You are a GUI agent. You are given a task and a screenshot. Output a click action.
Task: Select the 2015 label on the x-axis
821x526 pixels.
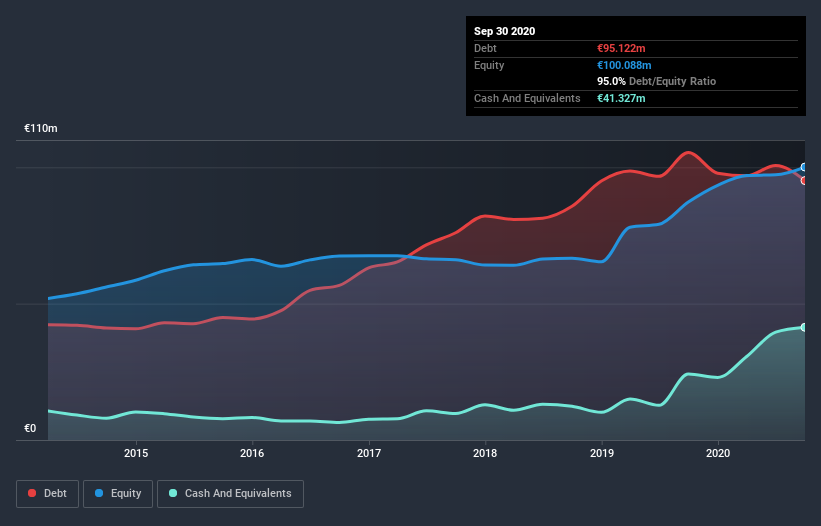(136, 453)
